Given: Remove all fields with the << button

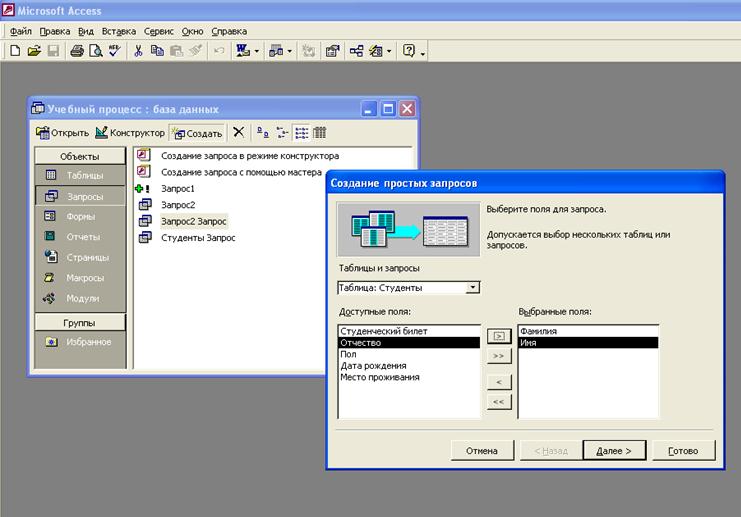Looking at the screenshot, I should [x=499, y=402].
